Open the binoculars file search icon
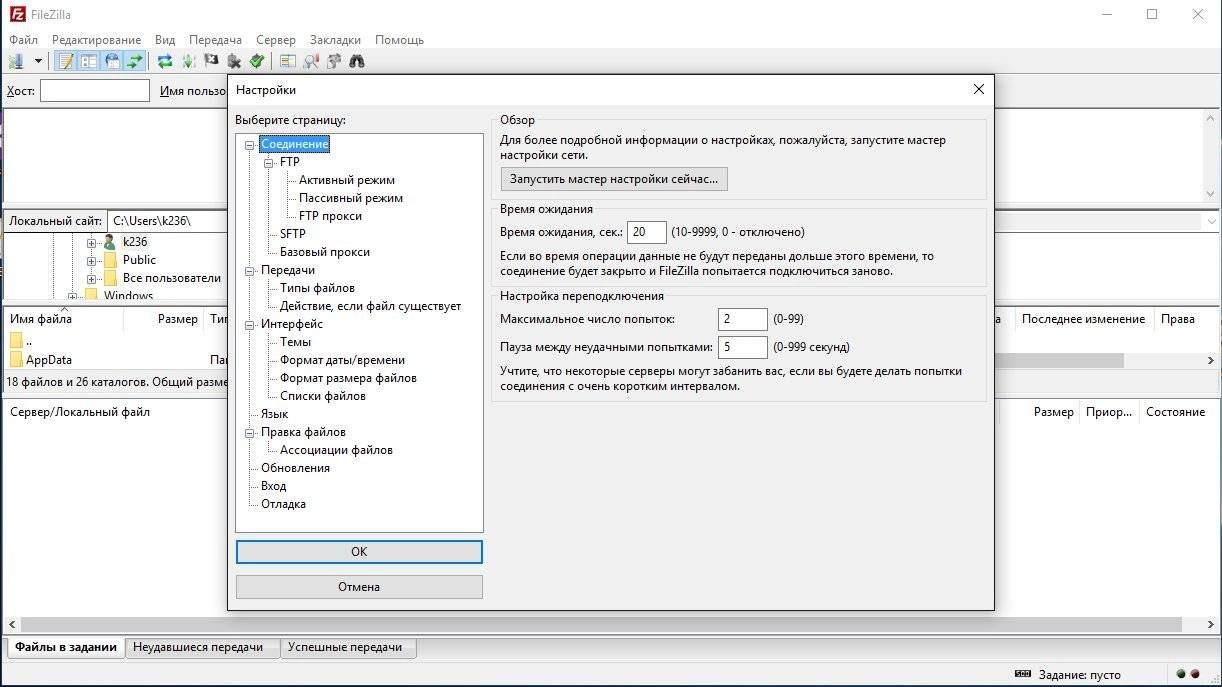This screenshot has width=1222, height=687. point(357,61)
